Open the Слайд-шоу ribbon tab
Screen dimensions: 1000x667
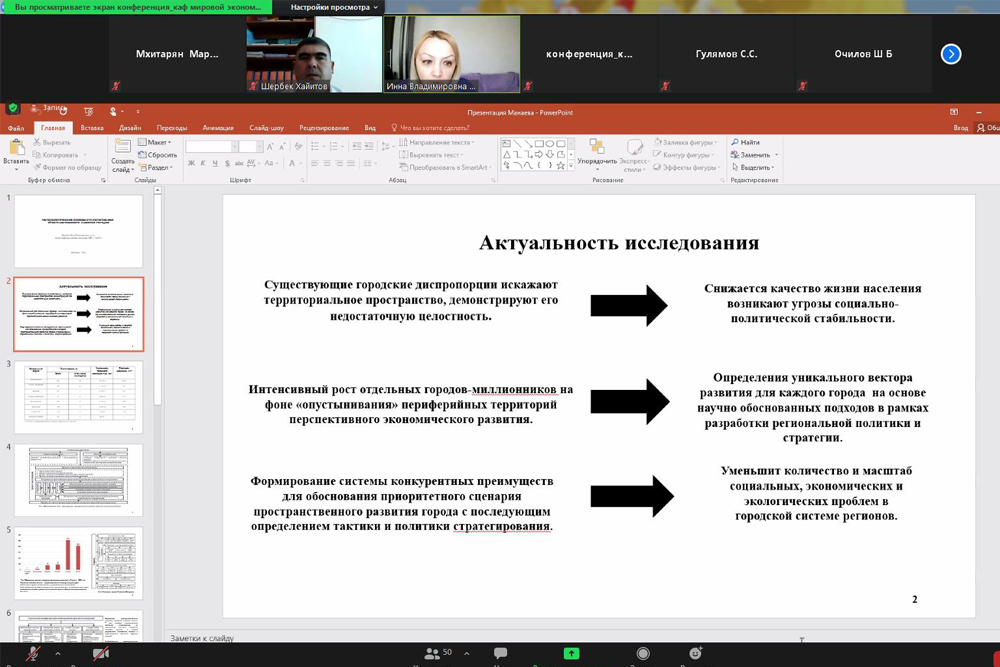266,128
